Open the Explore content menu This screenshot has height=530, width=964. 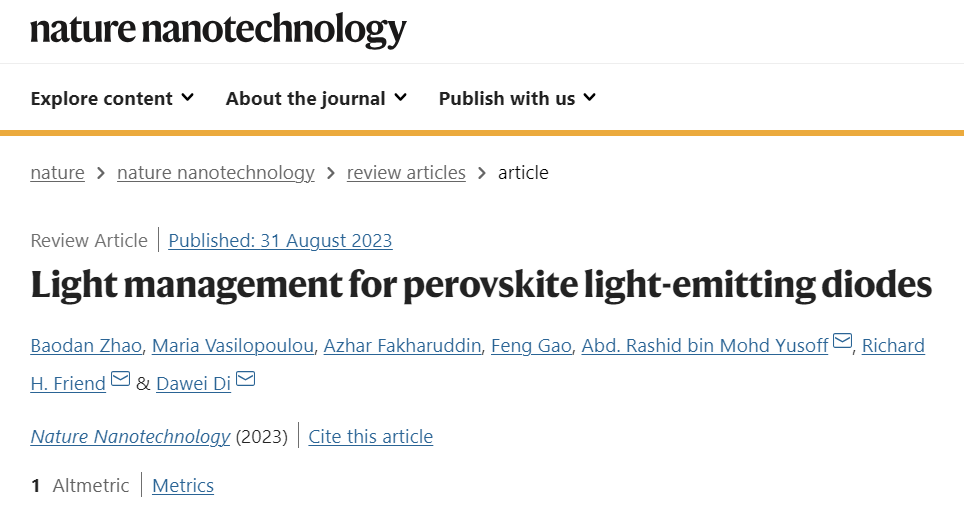pos(113,98)
